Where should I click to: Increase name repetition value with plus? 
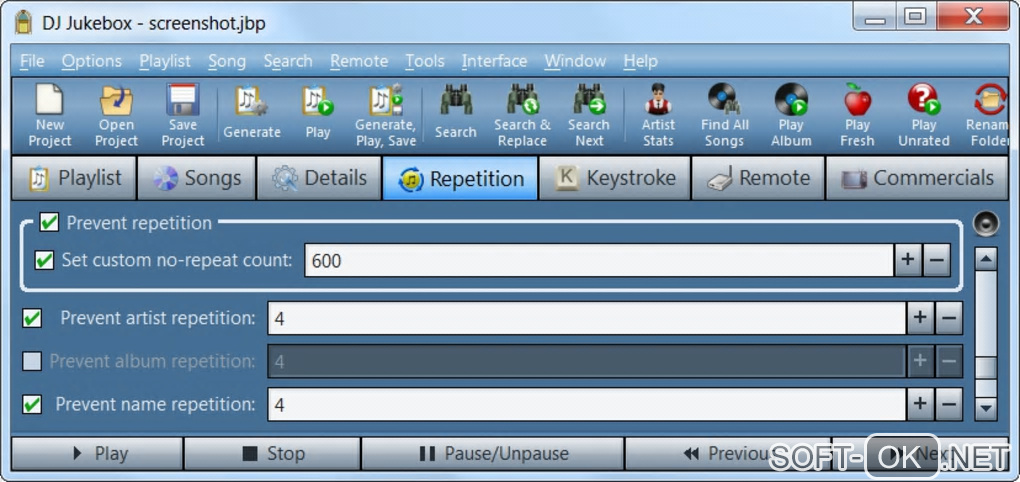pos(920,405)
